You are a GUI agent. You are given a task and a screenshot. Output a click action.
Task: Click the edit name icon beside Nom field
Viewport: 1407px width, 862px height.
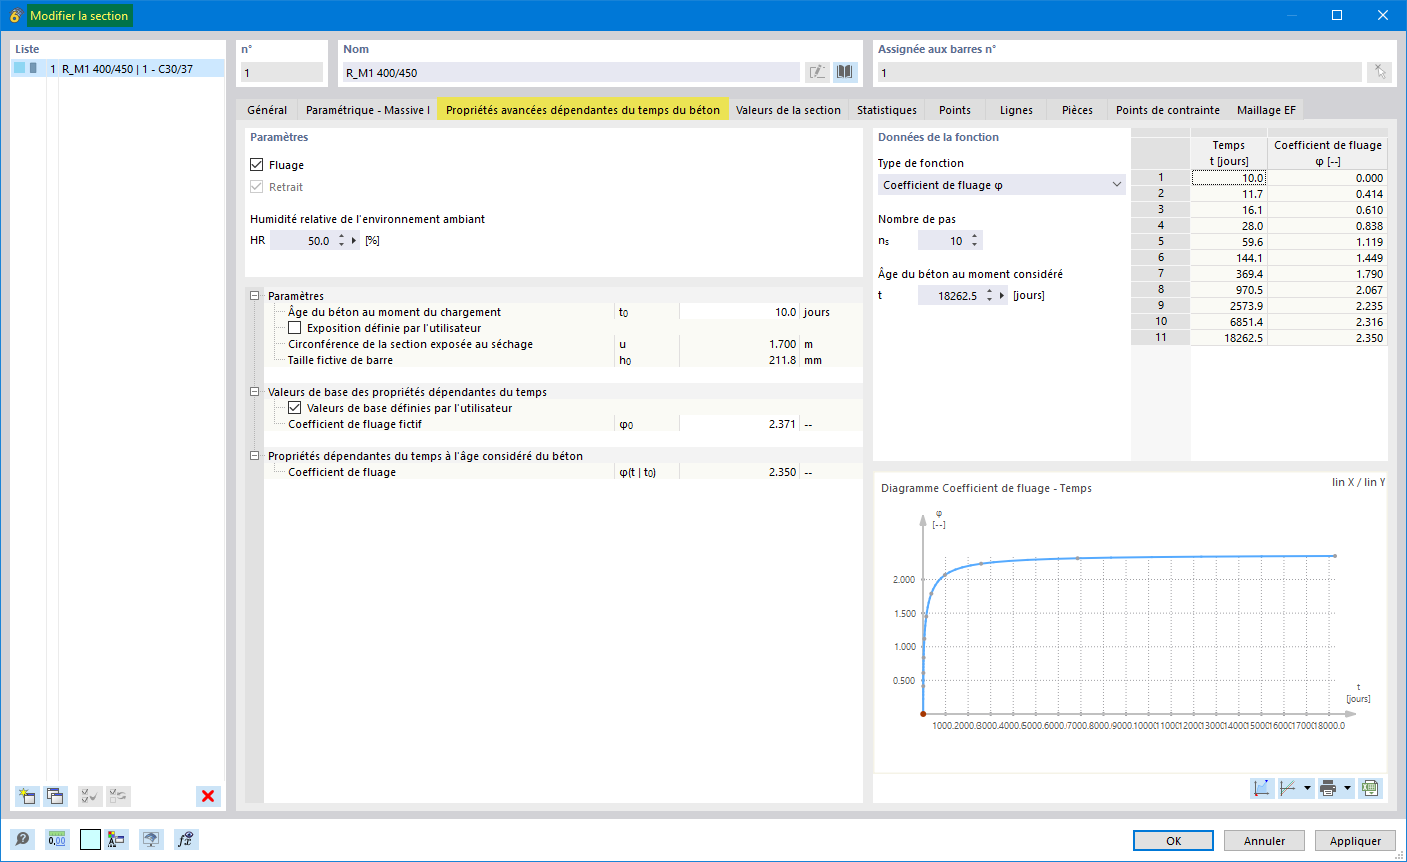(818, 72)
